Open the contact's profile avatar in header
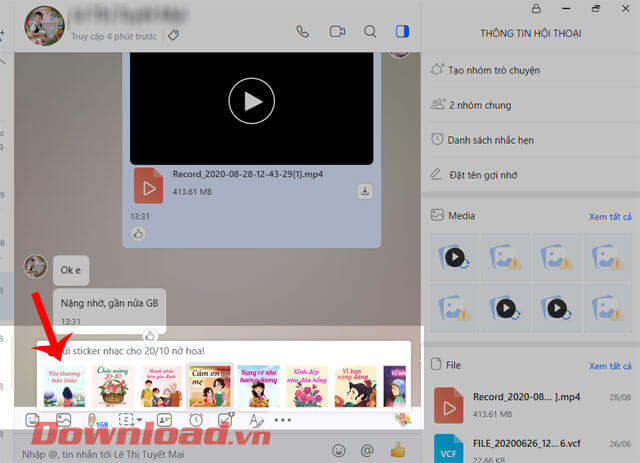This screenshot has height=463, width=640. (44, 25)
